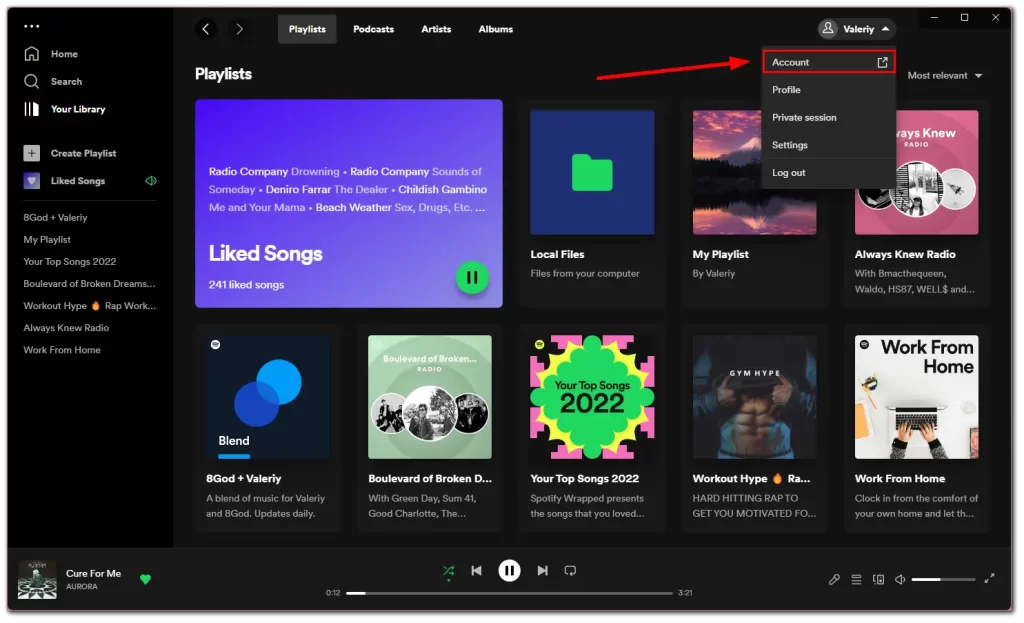Click the now-playing speaker icon beside Liked Songs
The width and height of the screenshot is (1024, 623).
tap(151, 181)
